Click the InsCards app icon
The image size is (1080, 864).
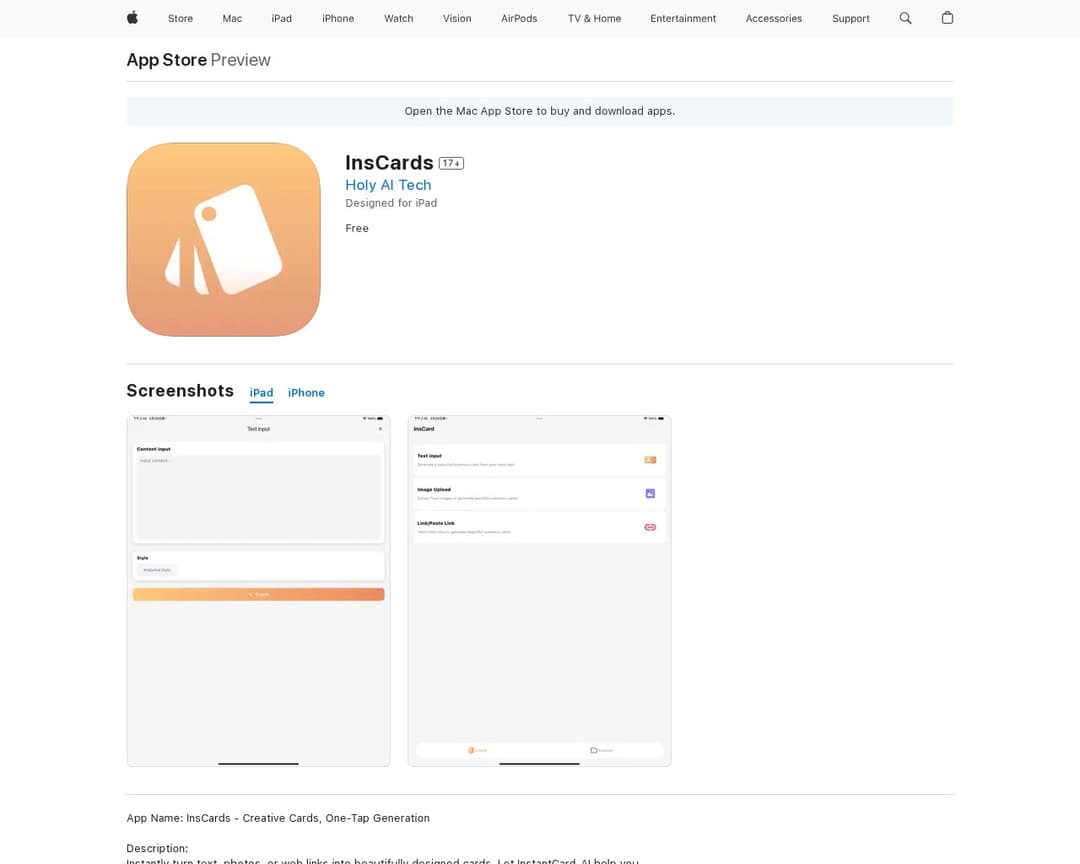[x=223, y=239]
